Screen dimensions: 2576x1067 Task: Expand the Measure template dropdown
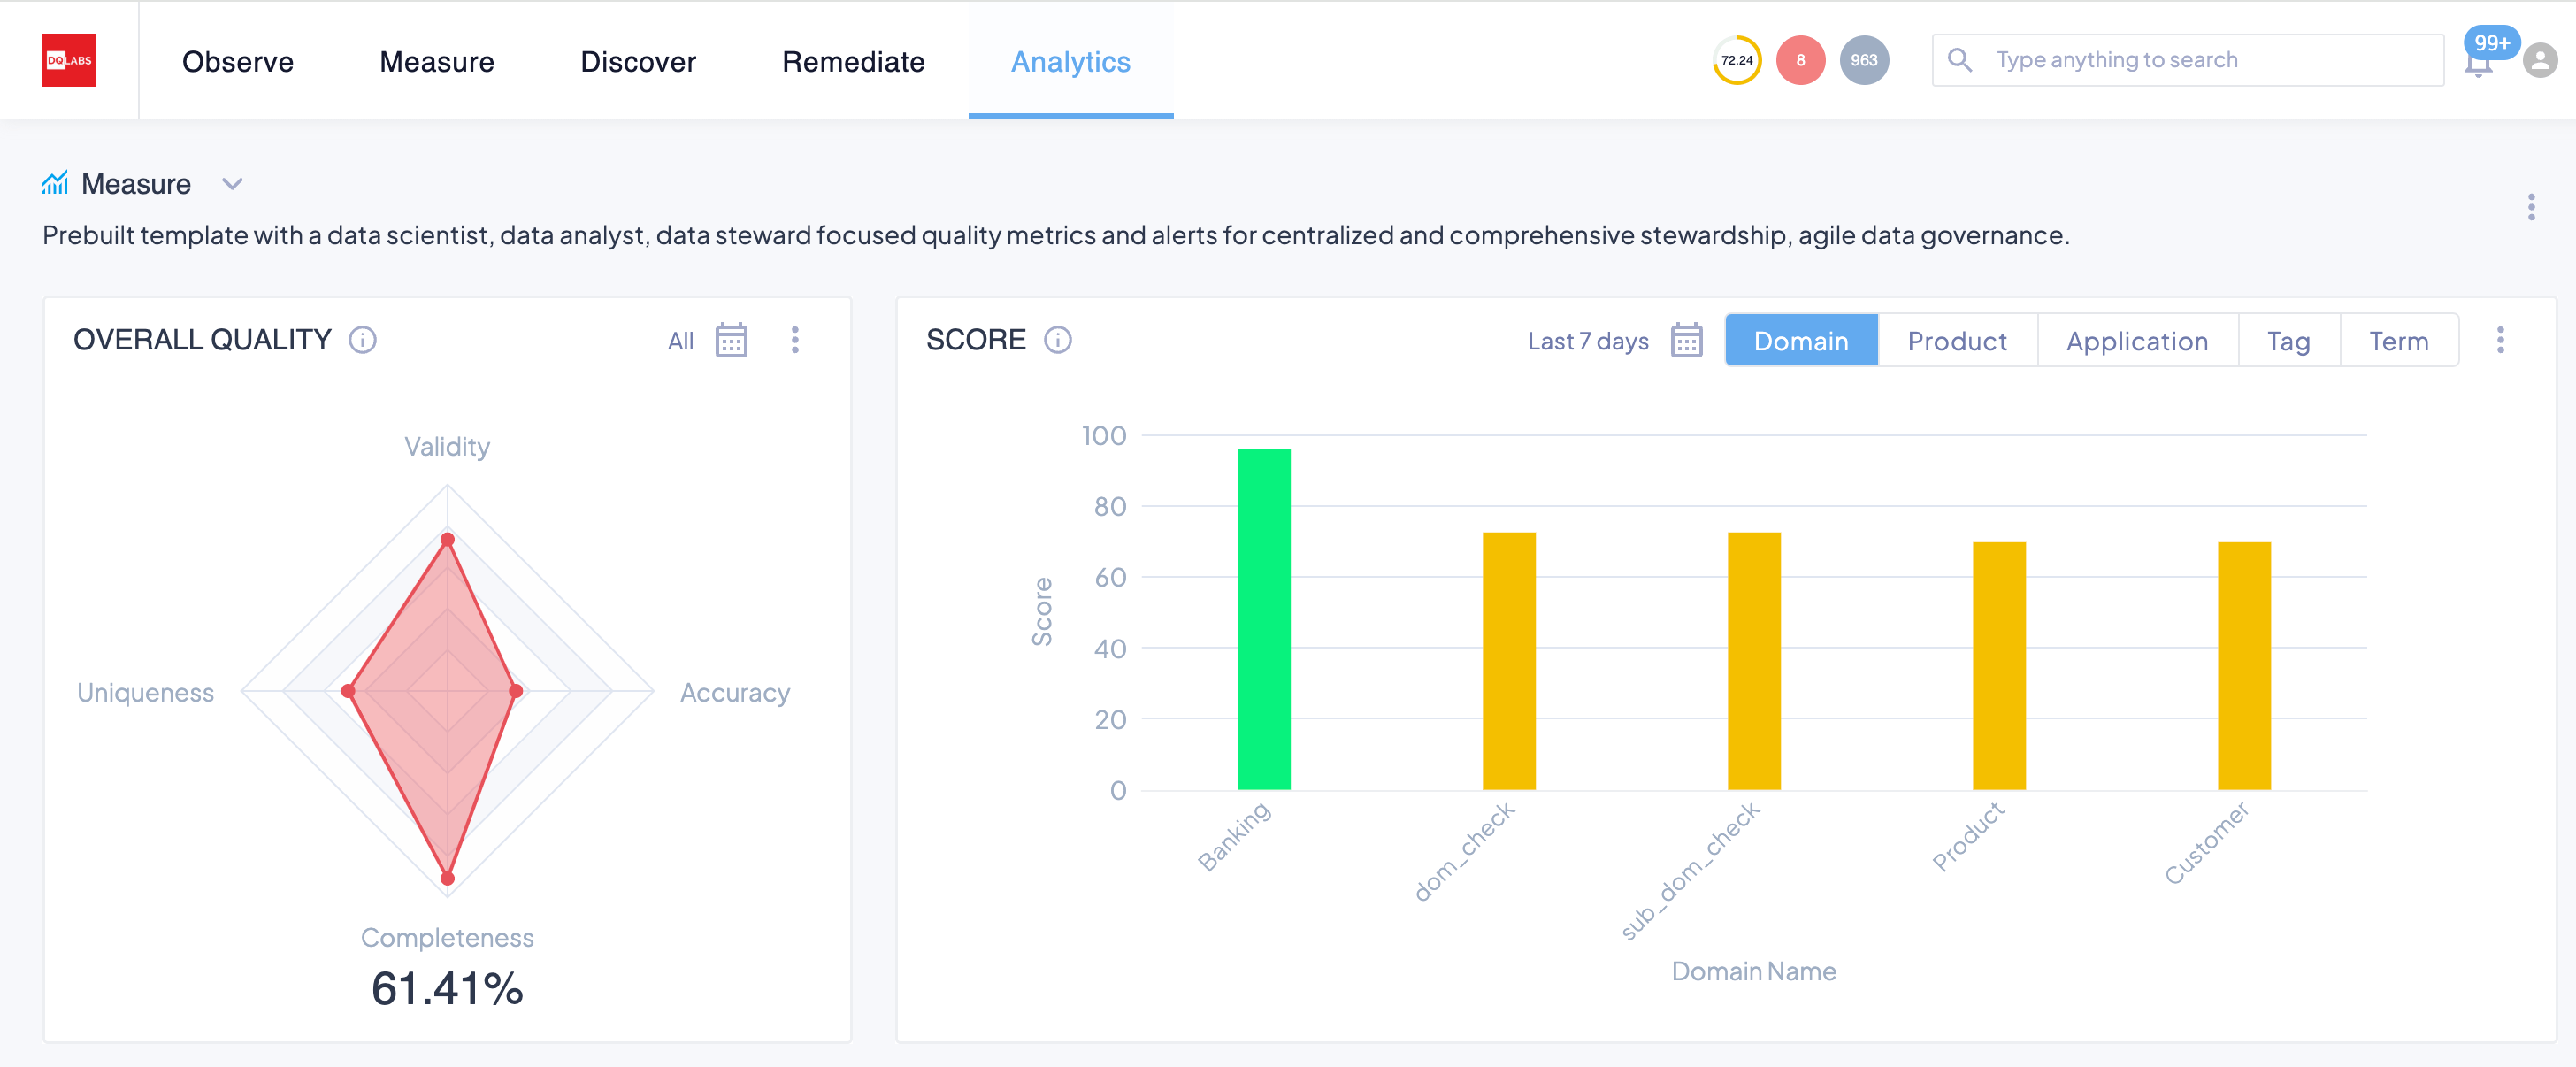(232, 184)
